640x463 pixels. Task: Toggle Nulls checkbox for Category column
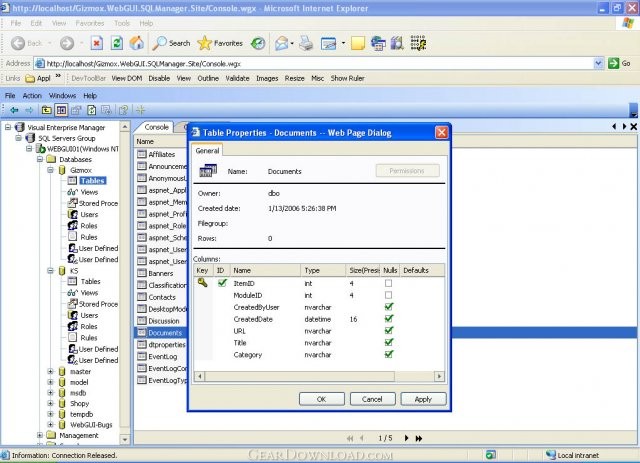tap(389, 354)
